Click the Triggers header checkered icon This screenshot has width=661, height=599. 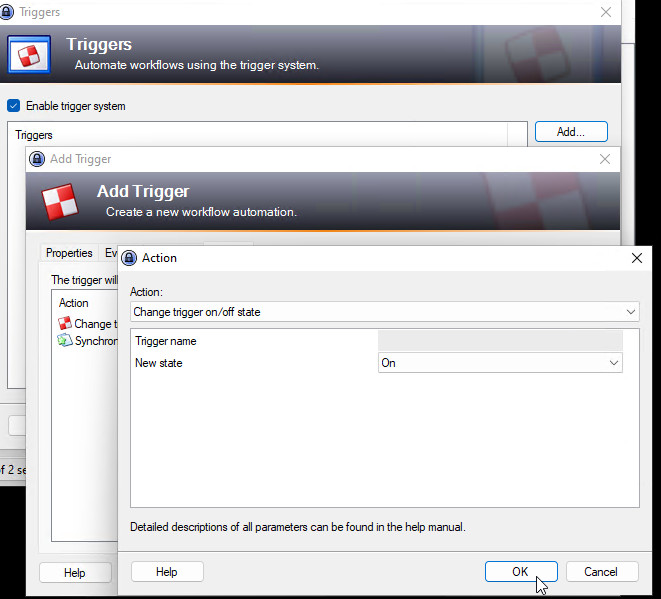(x=29, y=54)
